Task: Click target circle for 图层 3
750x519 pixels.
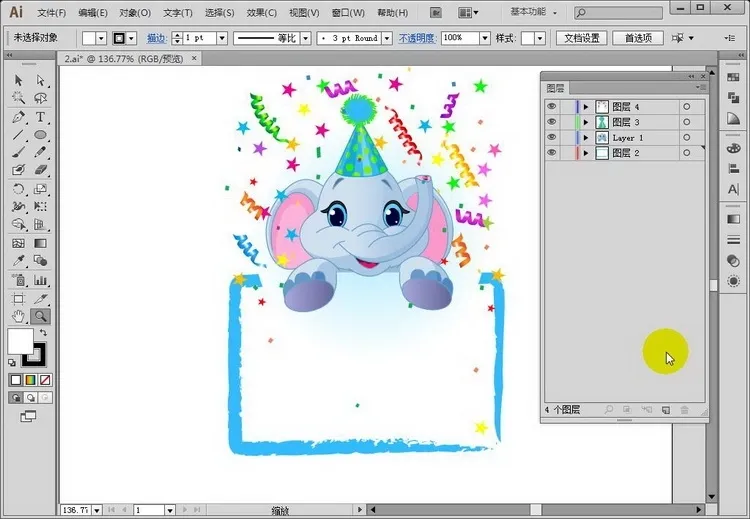Action: tap(687, 122)
